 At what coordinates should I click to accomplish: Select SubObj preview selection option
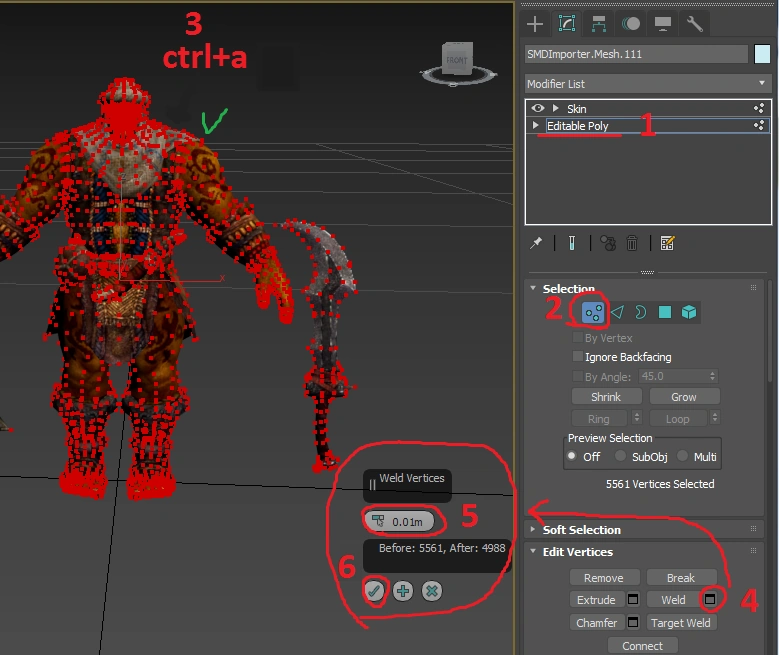coord(622,456)
